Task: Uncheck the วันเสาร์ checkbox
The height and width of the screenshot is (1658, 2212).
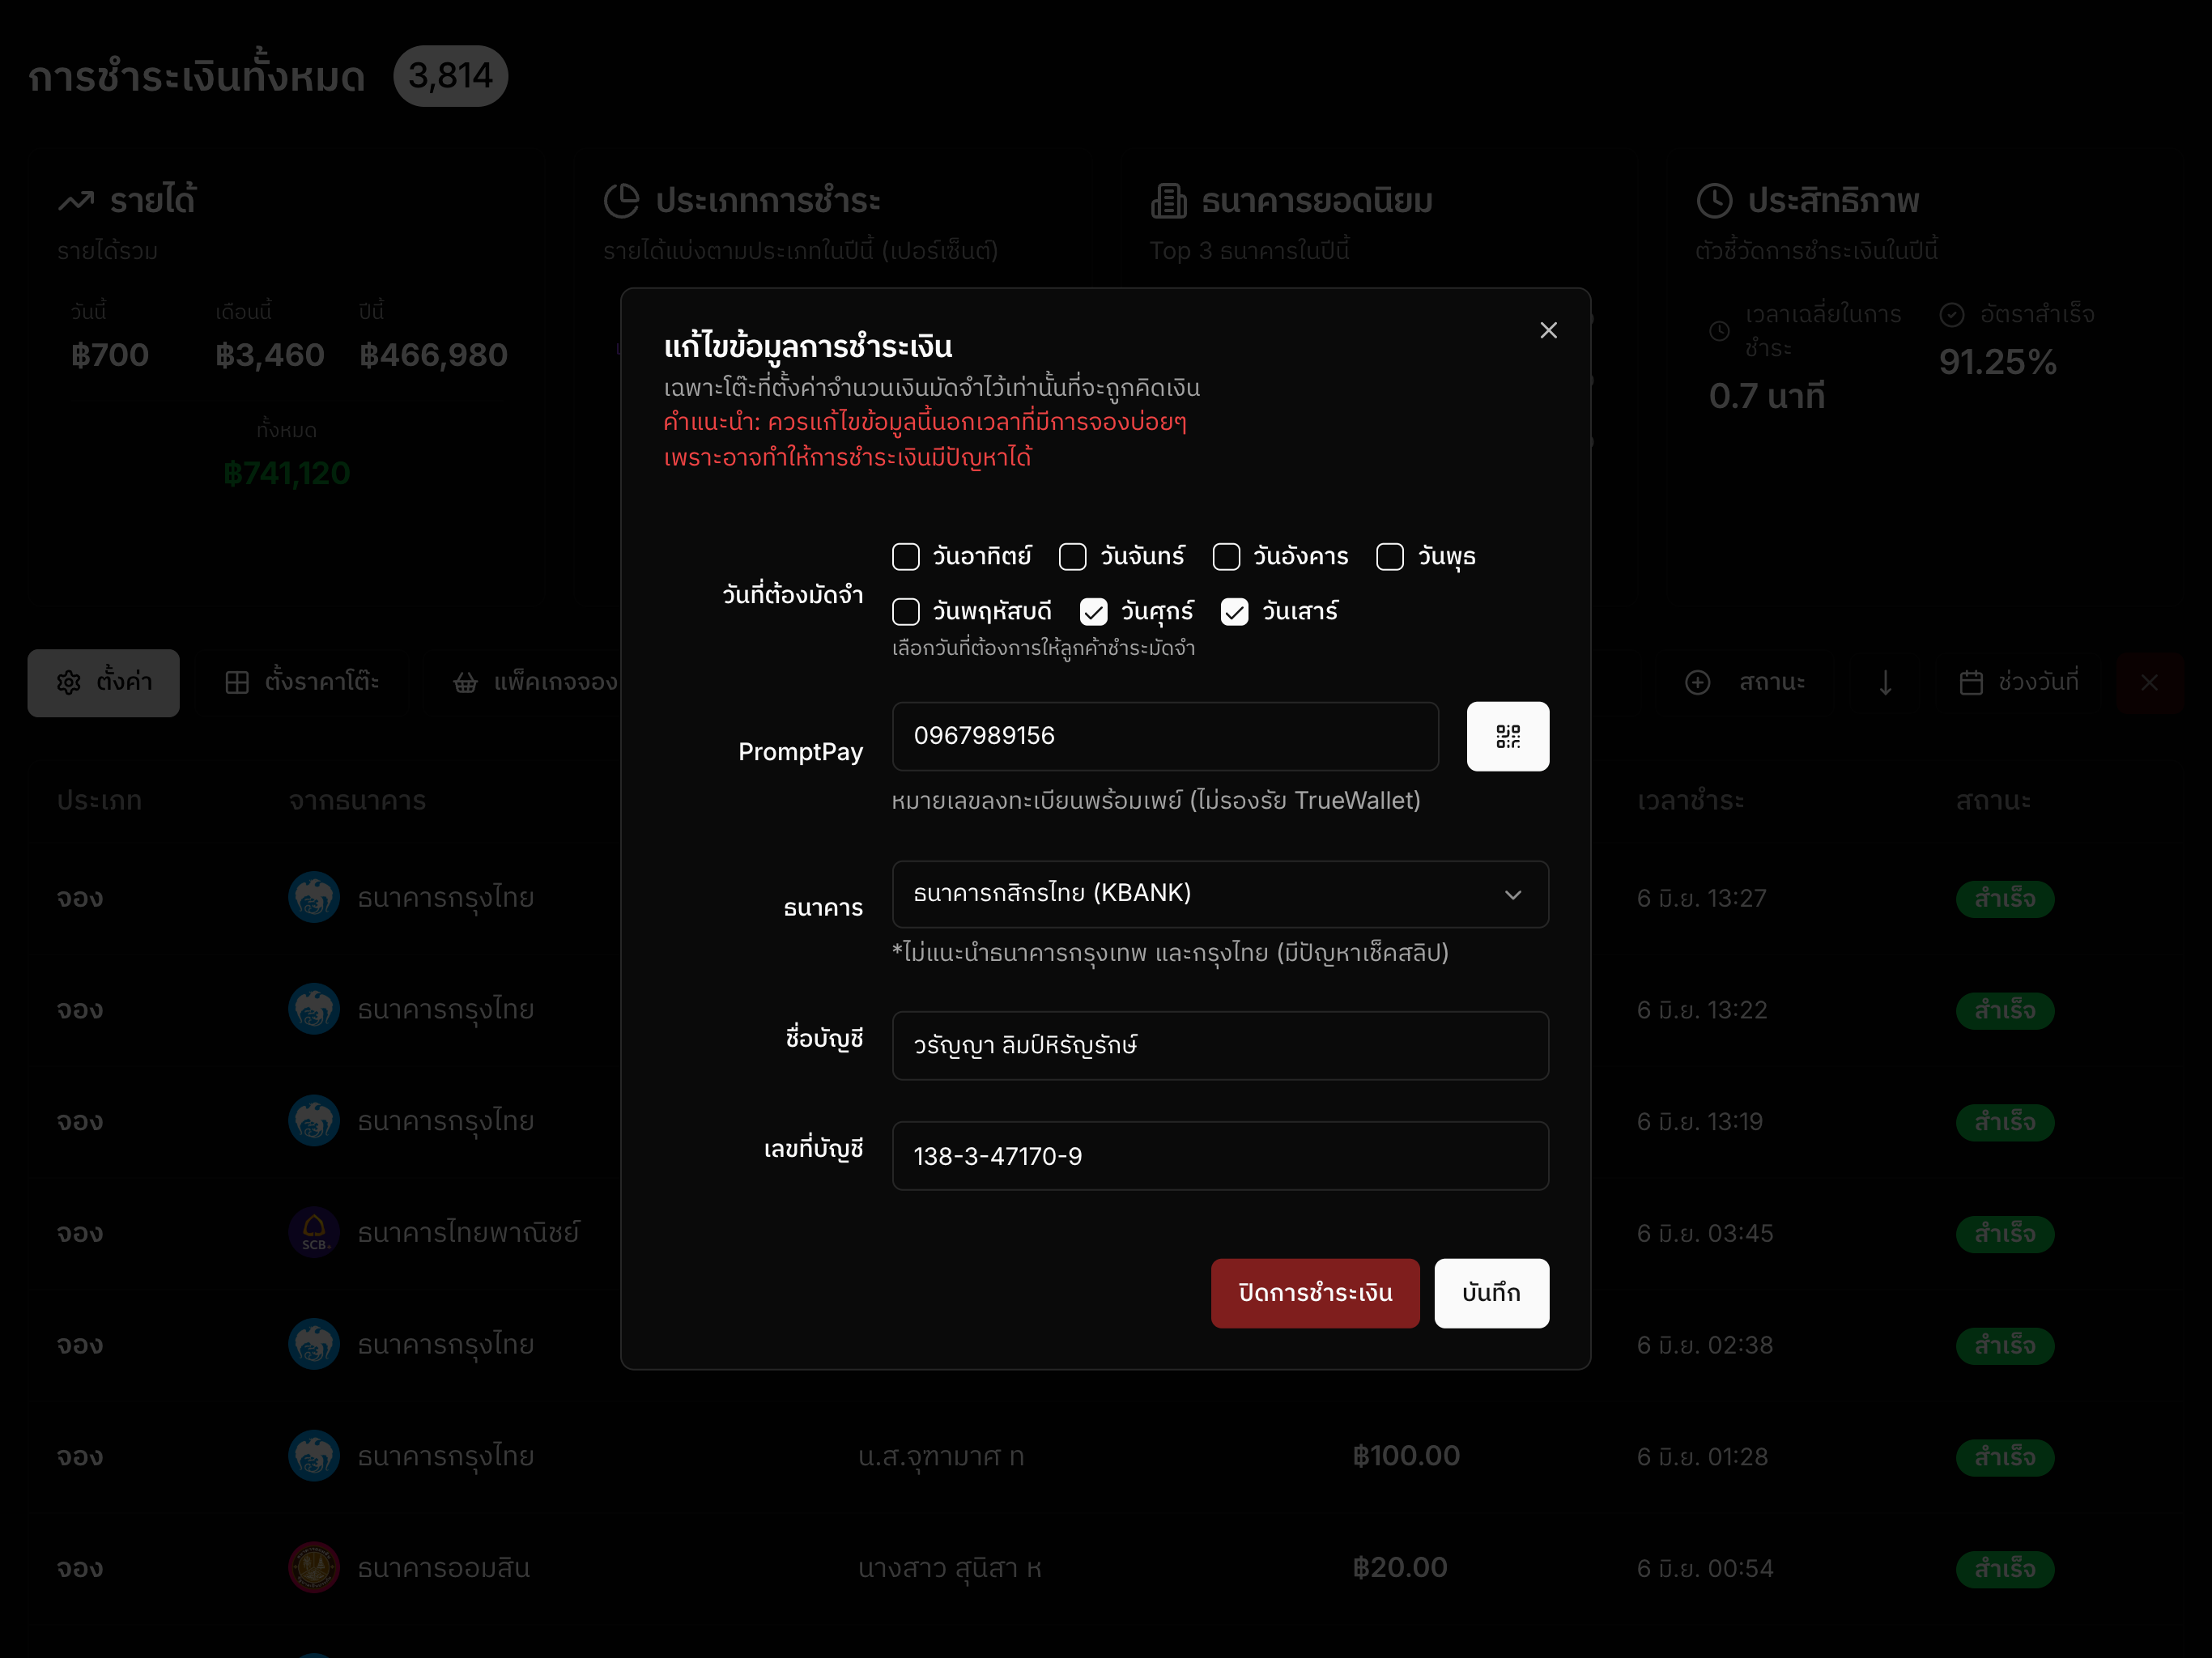Action: pos(1235,612)
